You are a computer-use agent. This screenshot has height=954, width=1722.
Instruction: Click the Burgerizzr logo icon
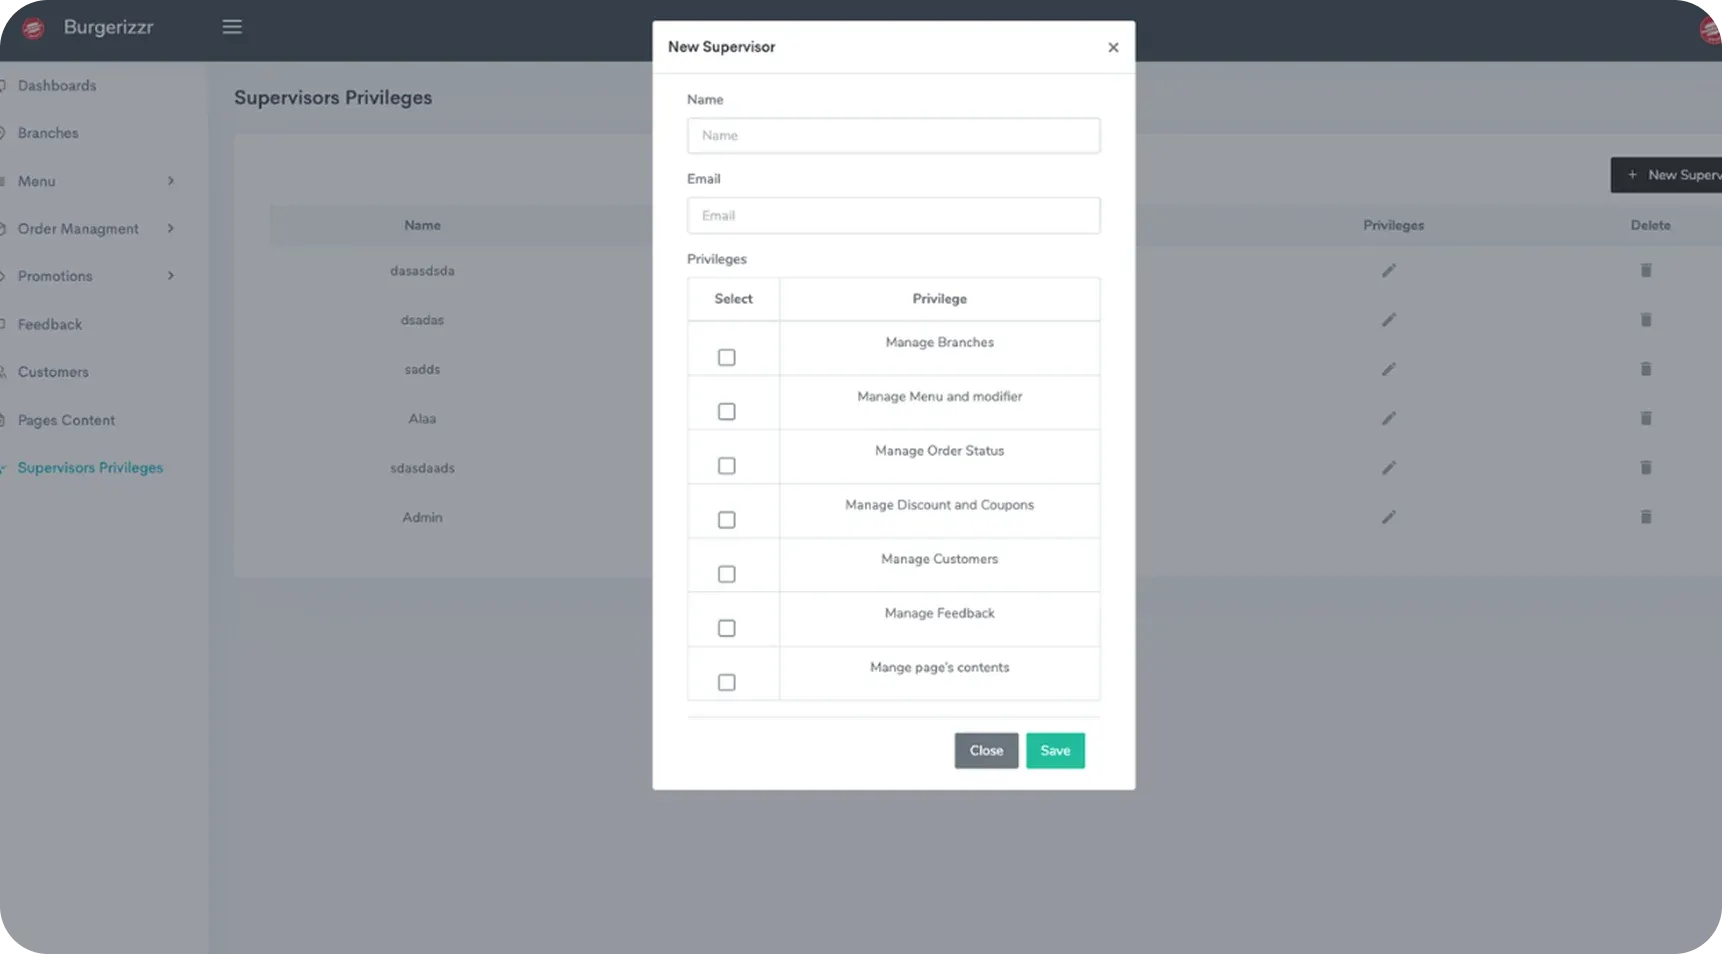(x=33, y=28)
